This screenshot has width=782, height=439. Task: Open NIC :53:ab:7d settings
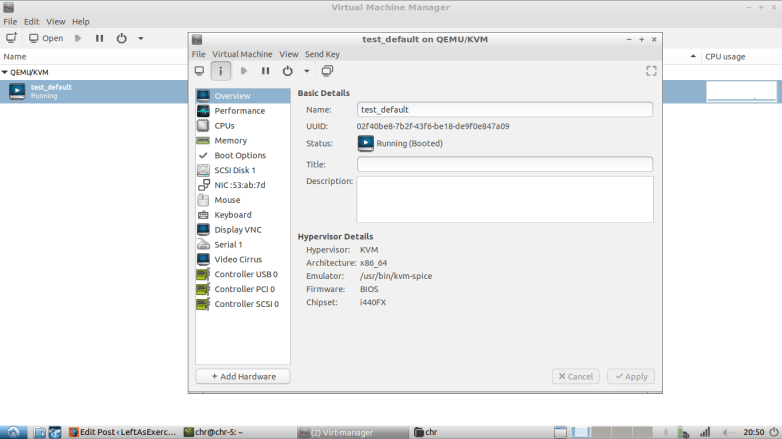coord(243,185)
